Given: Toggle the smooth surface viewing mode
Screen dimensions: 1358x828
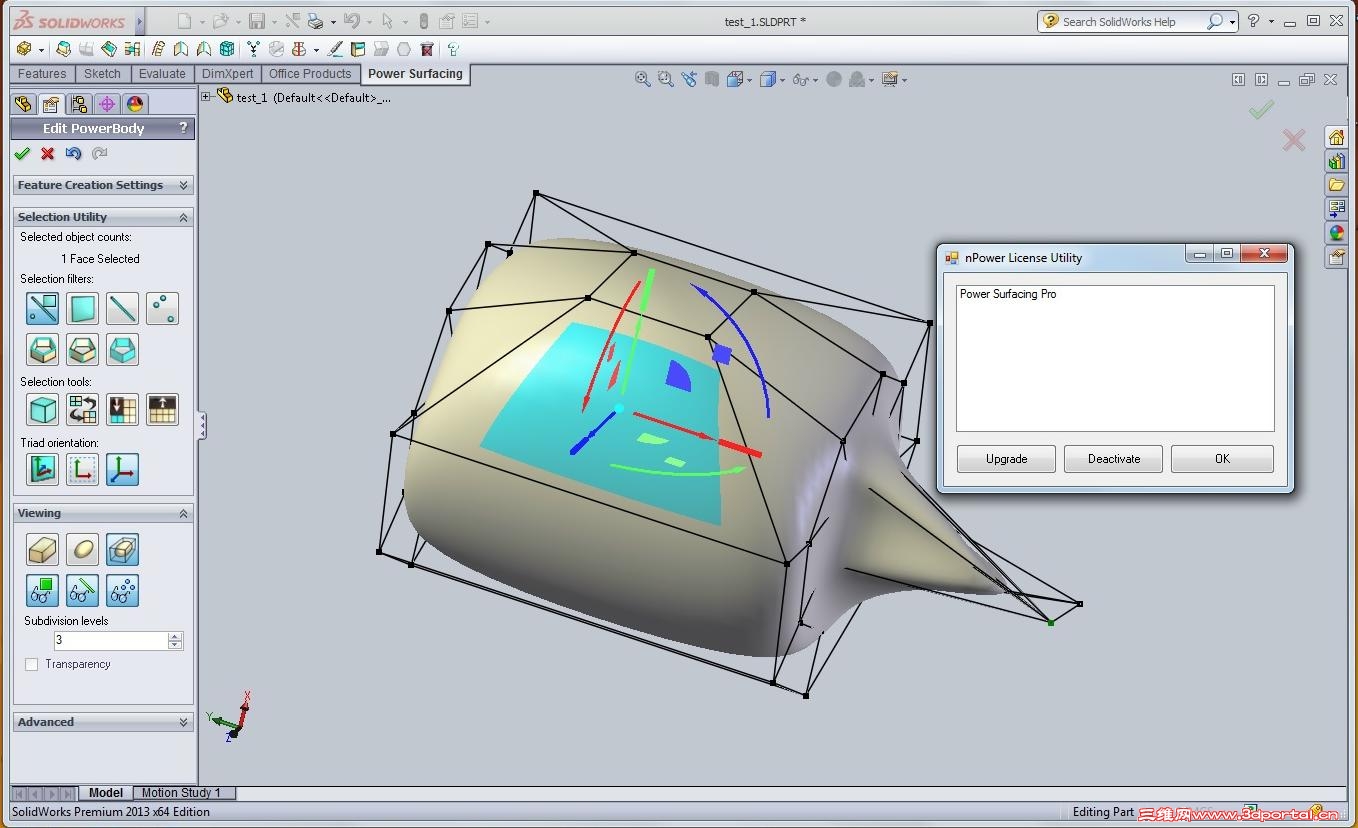Looking at the screenshot, I should (x=82, y=549).
